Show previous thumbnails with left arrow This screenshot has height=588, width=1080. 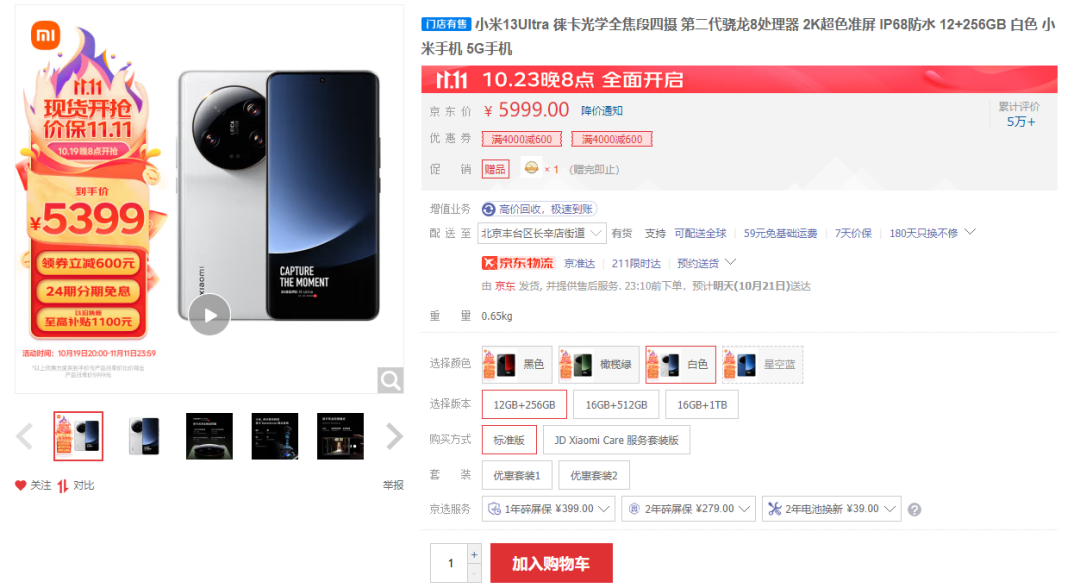[25, 436]
